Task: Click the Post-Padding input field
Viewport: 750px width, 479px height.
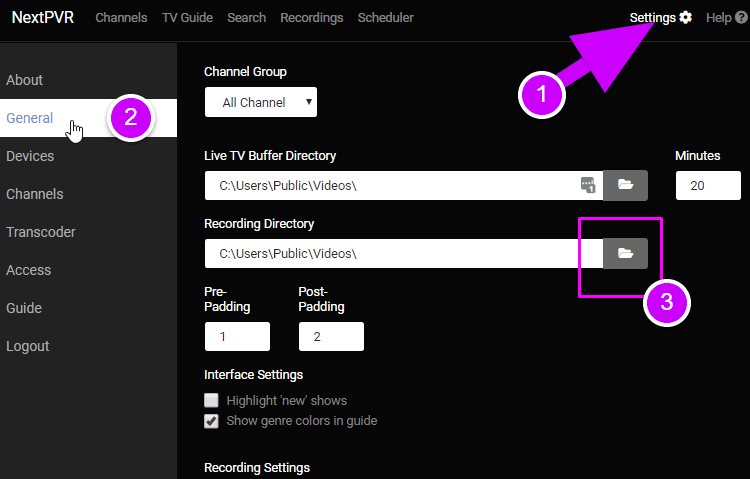Action: point(331,336)
